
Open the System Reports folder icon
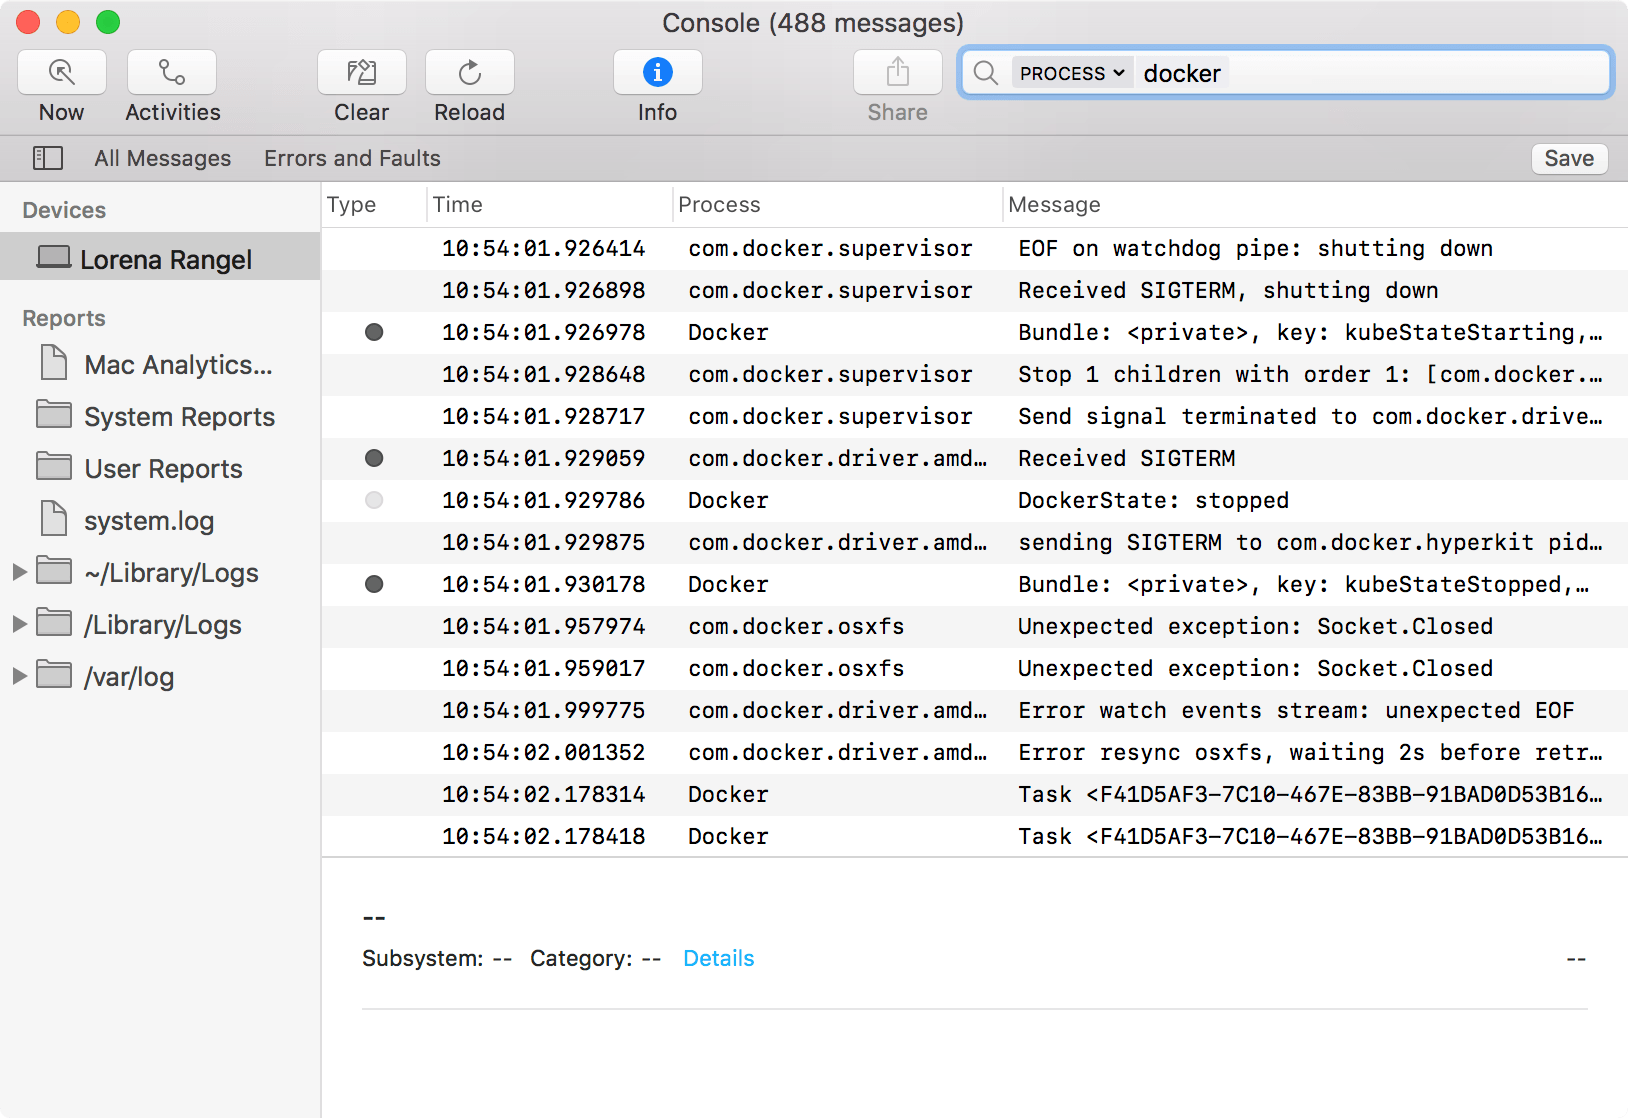tap(178, 416)
